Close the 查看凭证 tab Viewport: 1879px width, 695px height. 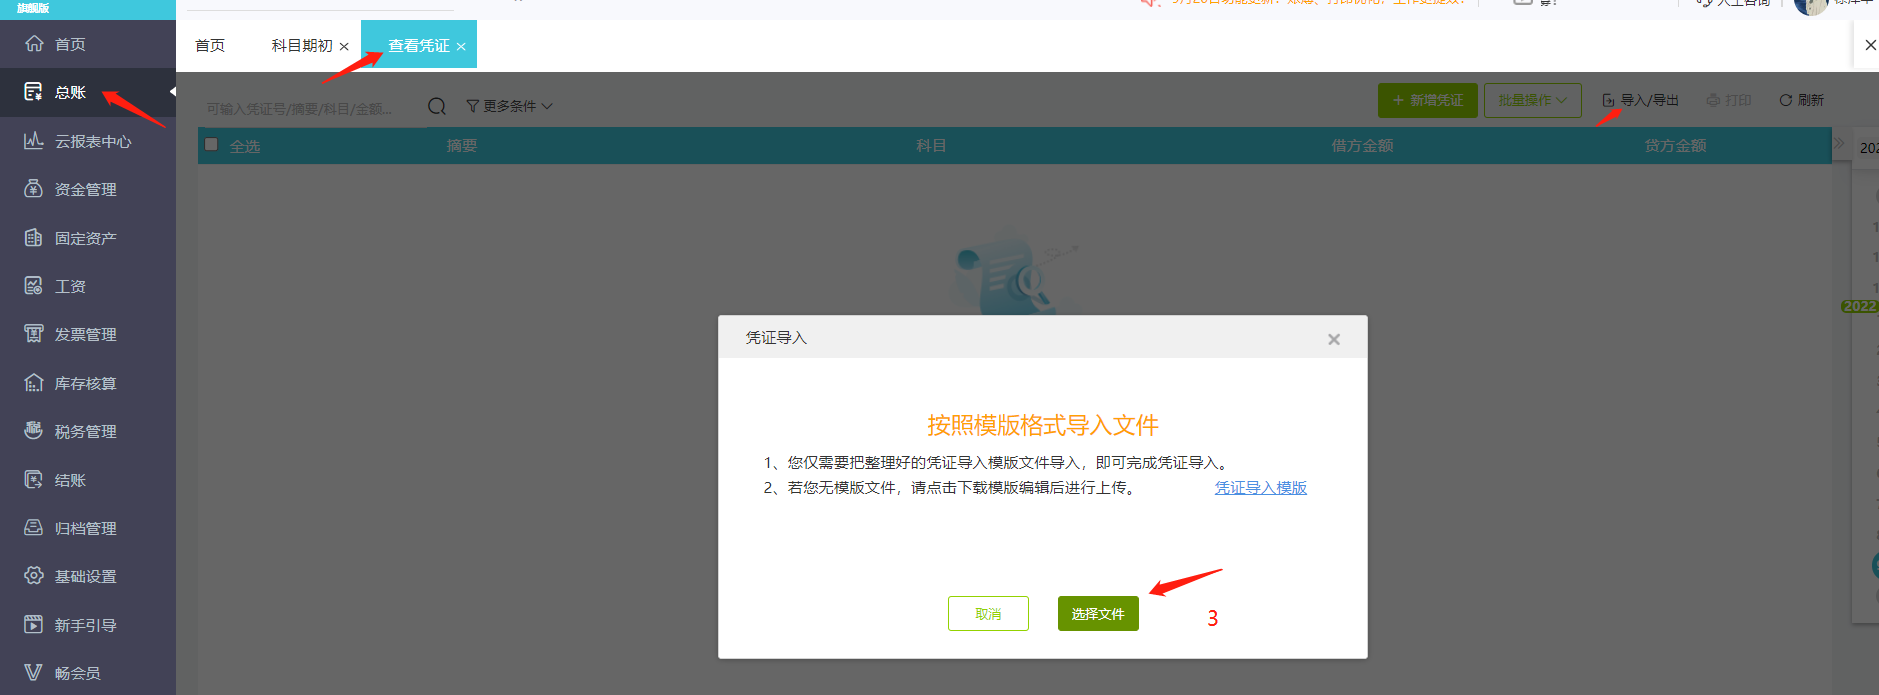point(461,46)
